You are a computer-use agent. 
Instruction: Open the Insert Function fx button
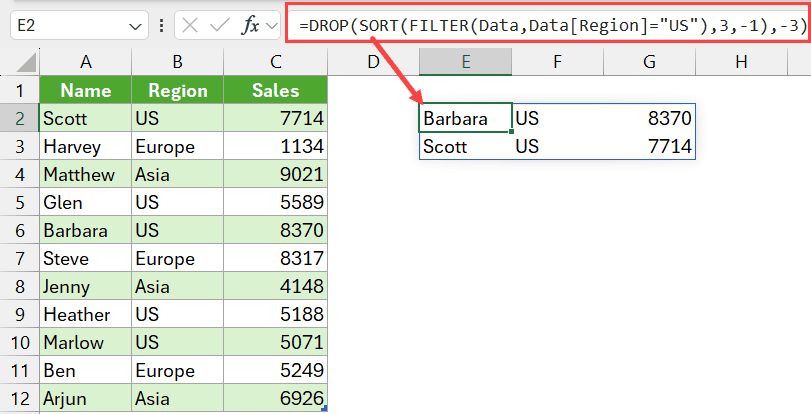251,25
